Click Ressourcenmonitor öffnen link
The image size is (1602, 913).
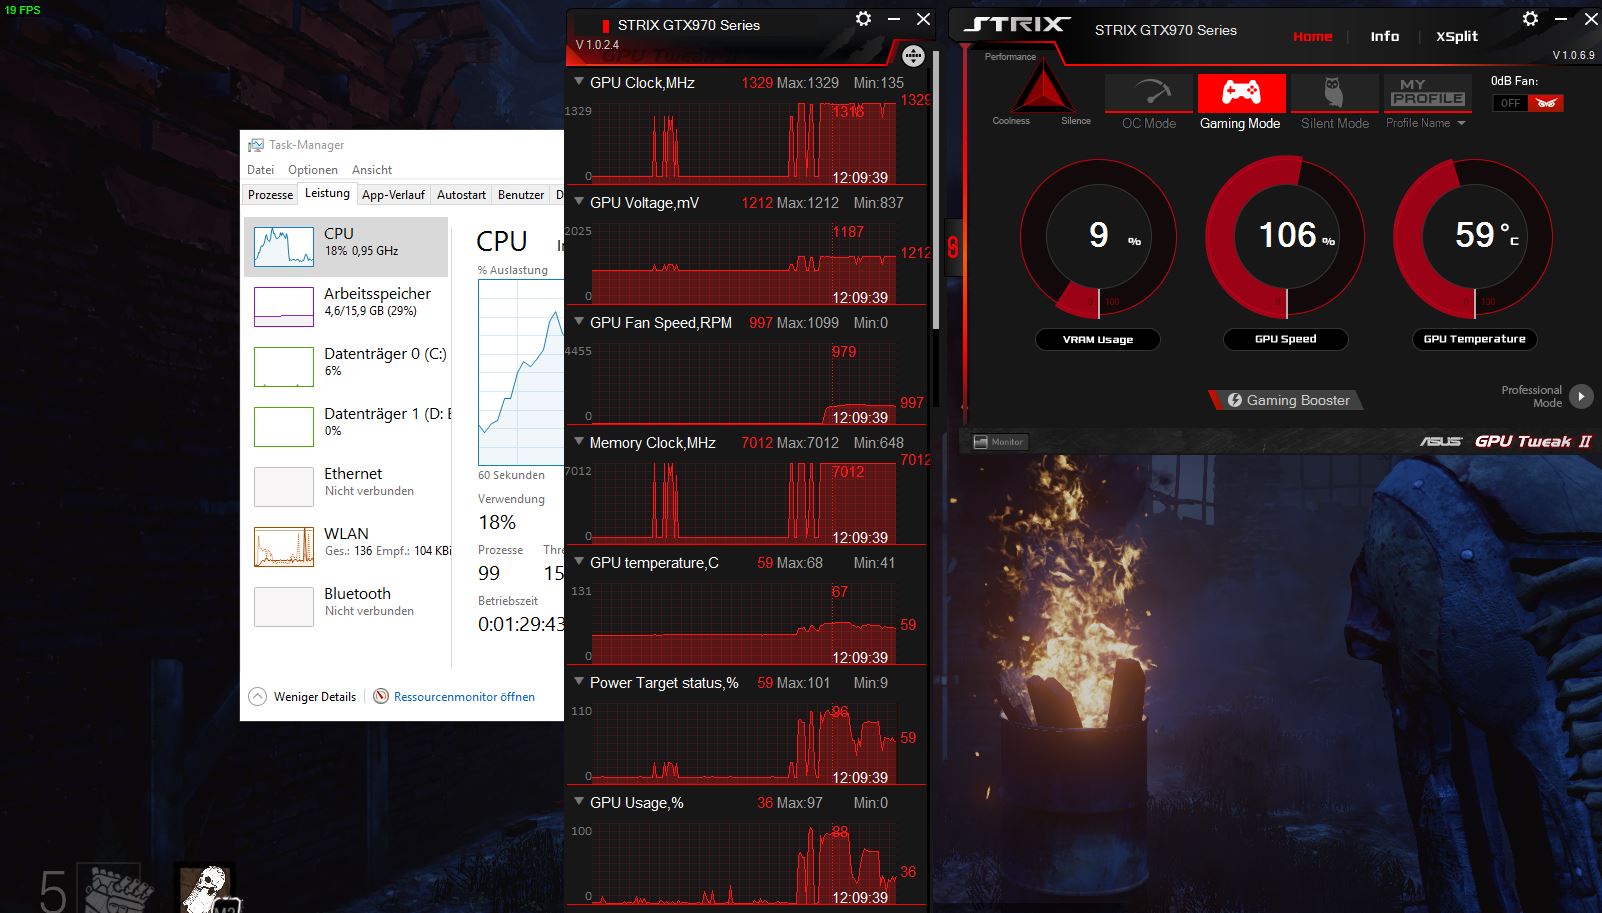(464, 697)
